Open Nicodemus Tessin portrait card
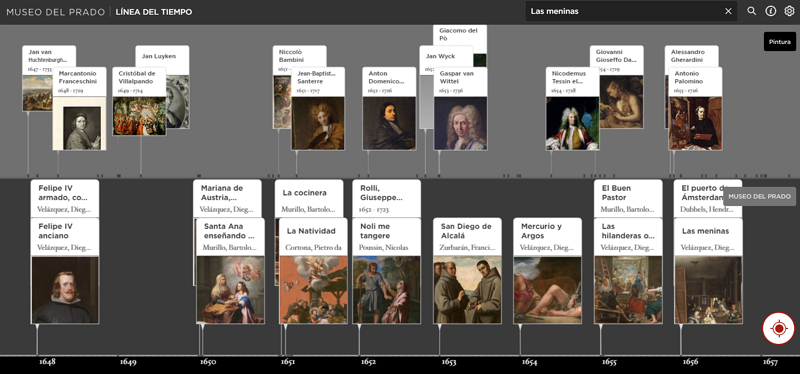 coord(572,108)
